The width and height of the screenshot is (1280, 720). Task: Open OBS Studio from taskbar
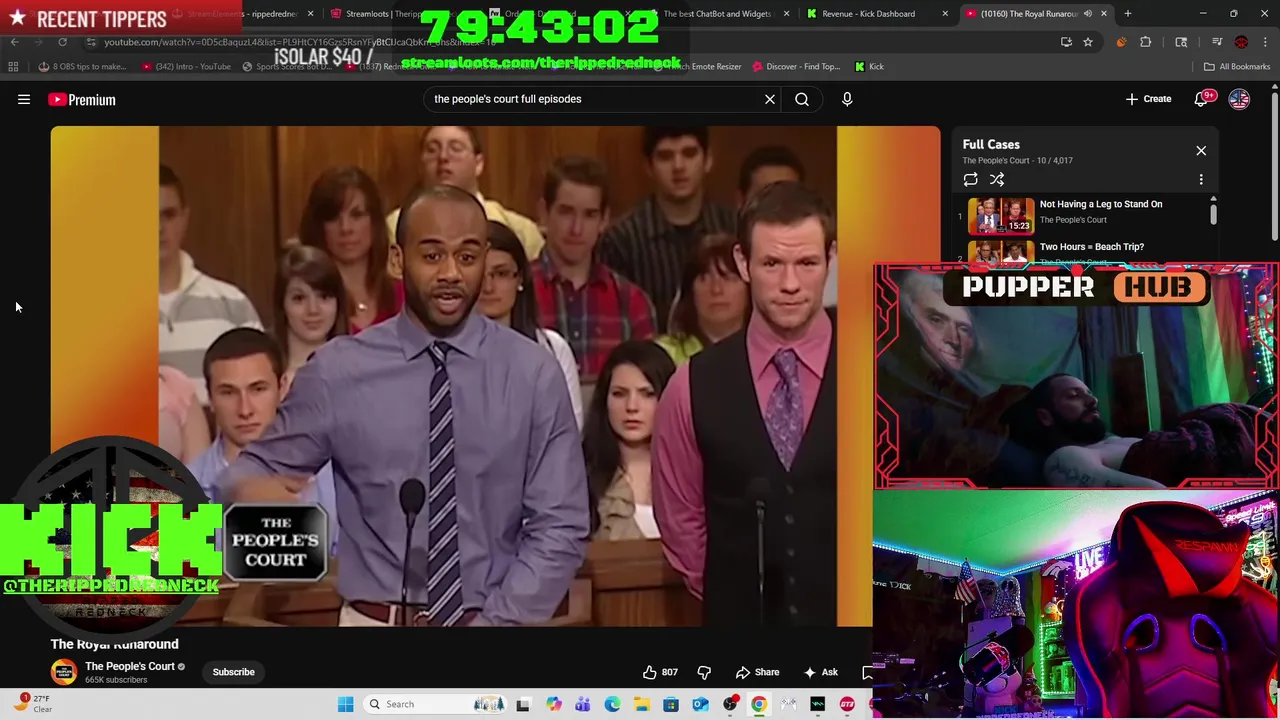click(730, 704)
